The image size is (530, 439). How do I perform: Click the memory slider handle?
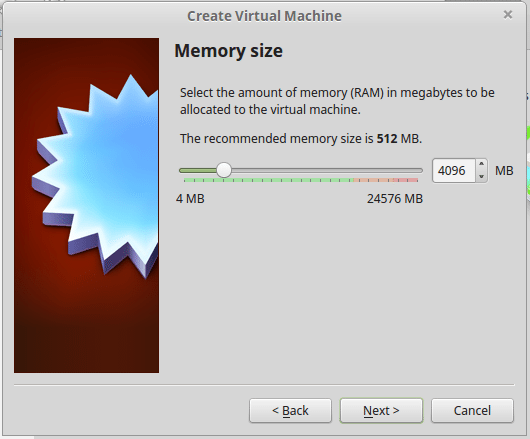[223, 170]
